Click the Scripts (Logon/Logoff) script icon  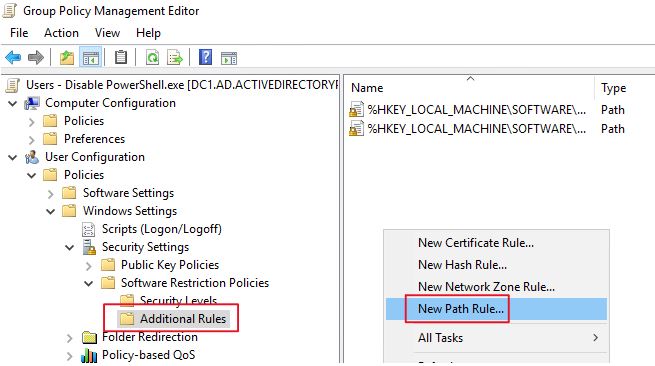point(89,229)
